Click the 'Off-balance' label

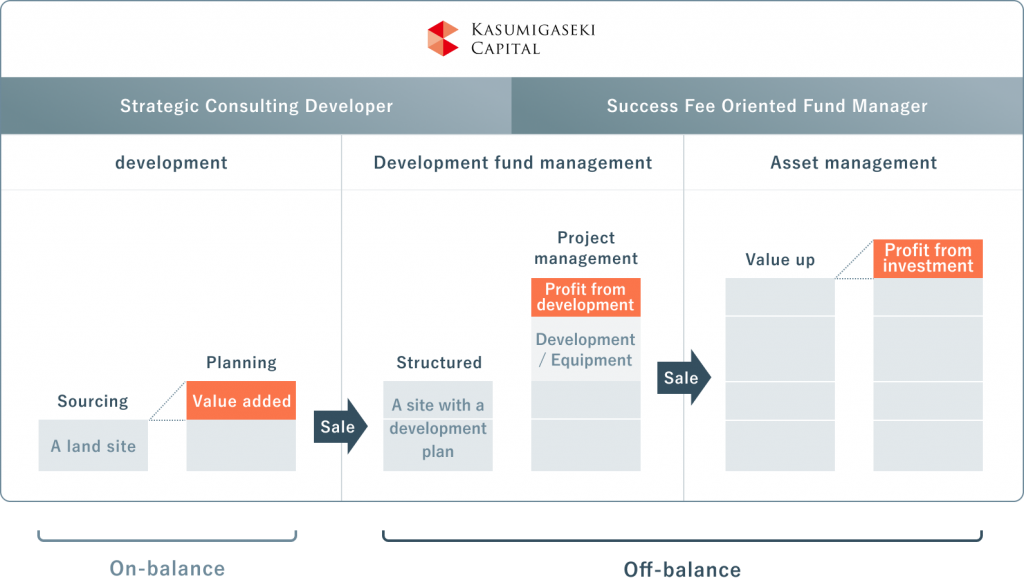tap(682, 569)
